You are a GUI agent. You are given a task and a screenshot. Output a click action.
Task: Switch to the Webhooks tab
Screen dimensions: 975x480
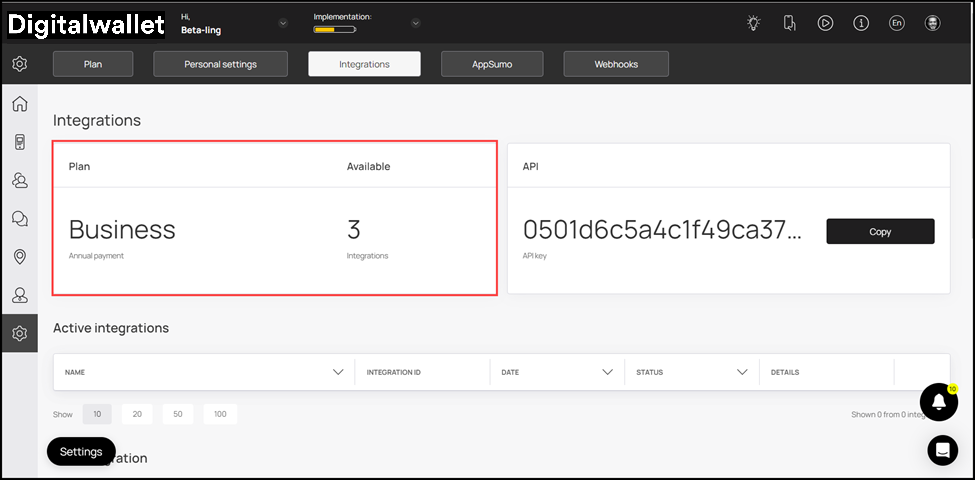[x=616, y=64]
